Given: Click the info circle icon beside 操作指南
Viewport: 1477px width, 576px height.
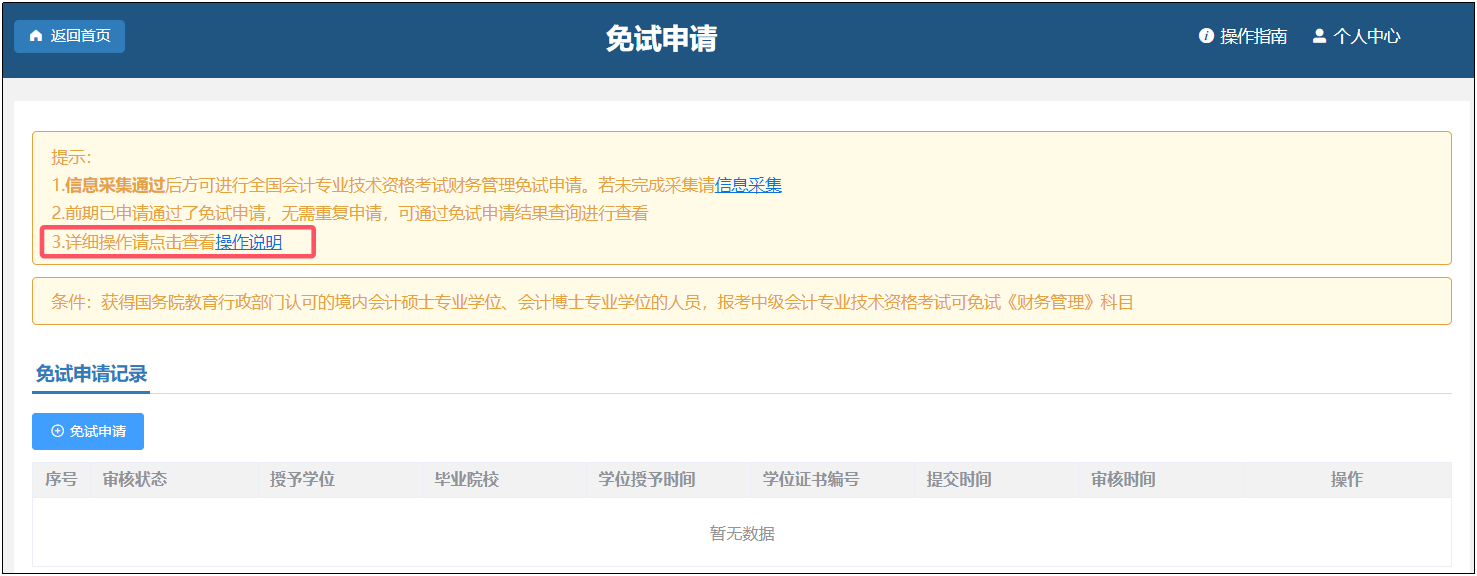Looking at the screenshot, I should pyautogui.click(x=1204, y=35).
